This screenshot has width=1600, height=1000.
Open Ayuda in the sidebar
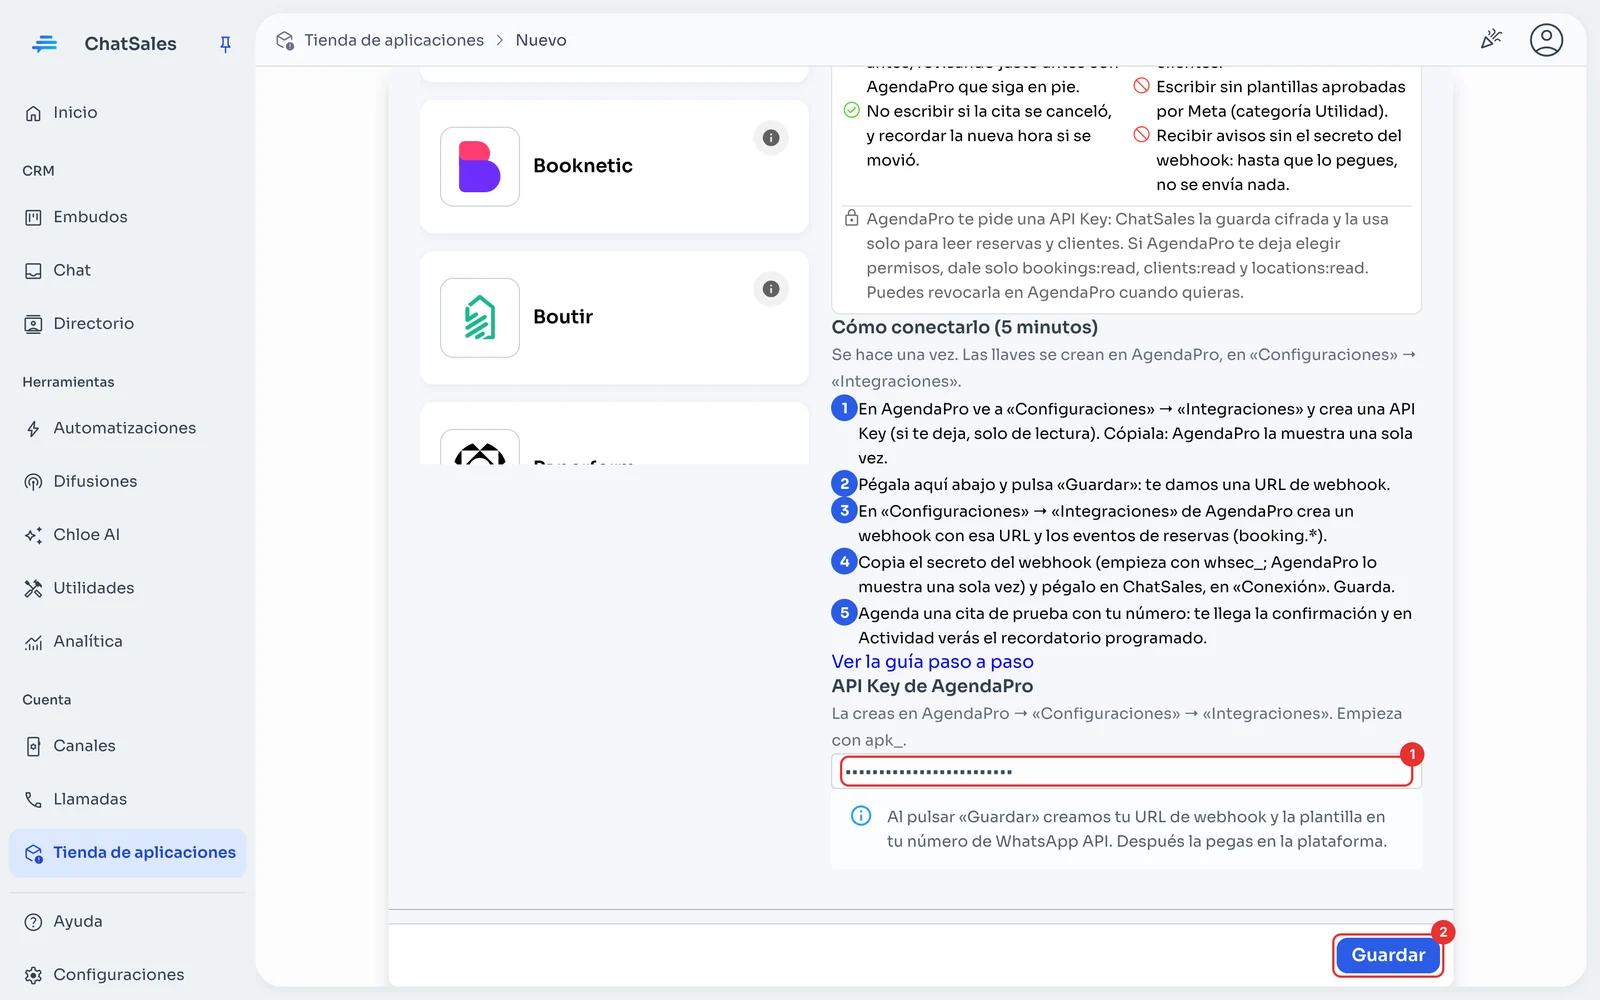[128, 922]
